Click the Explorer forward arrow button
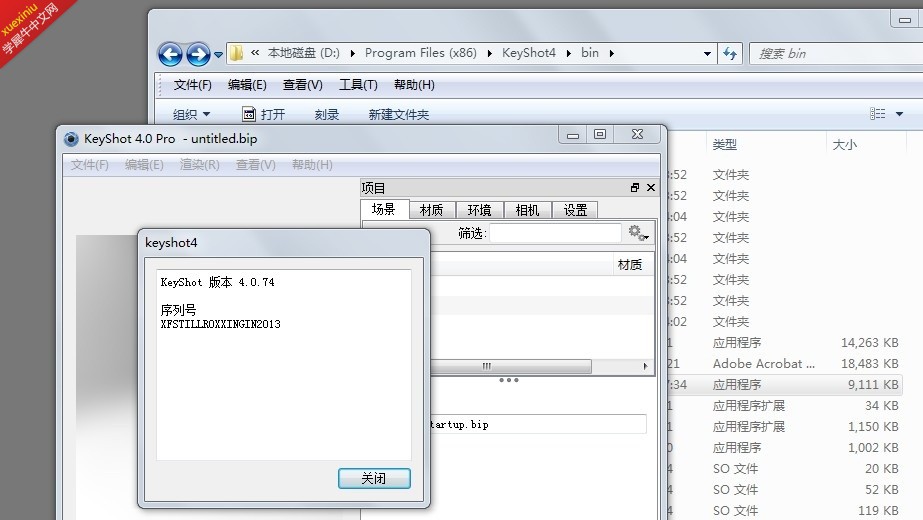The width and height of the screenshot is (923, 520). point(198,54)
